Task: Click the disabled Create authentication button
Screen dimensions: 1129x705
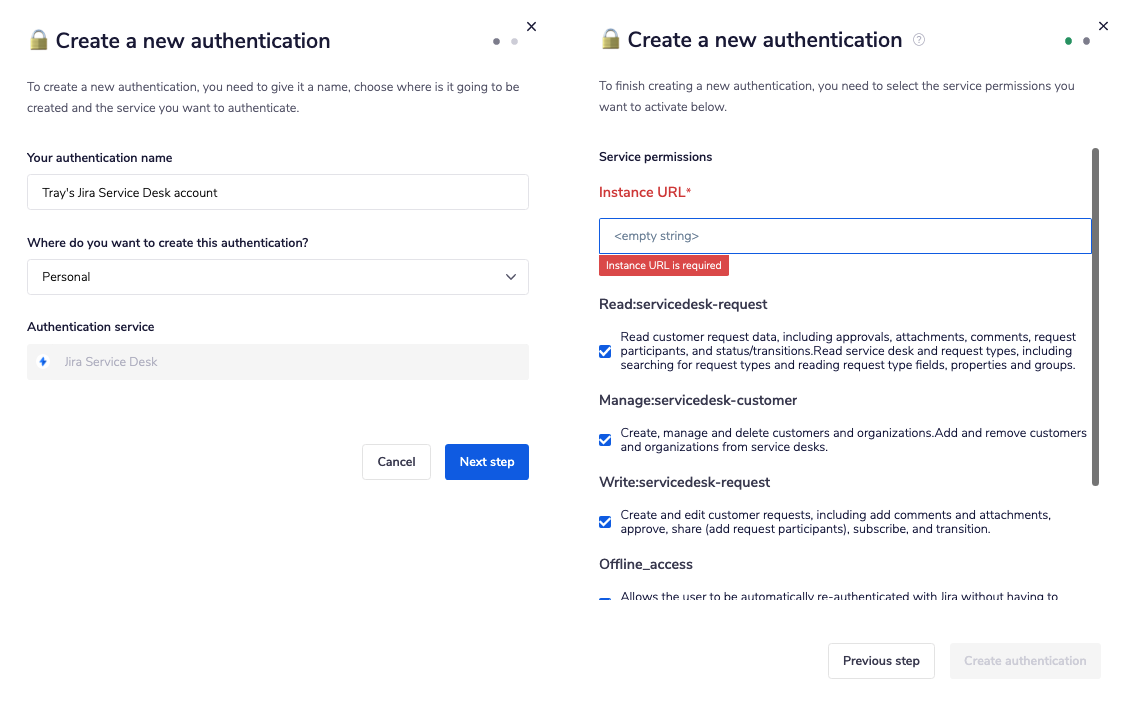Action: coord(1024,661)
